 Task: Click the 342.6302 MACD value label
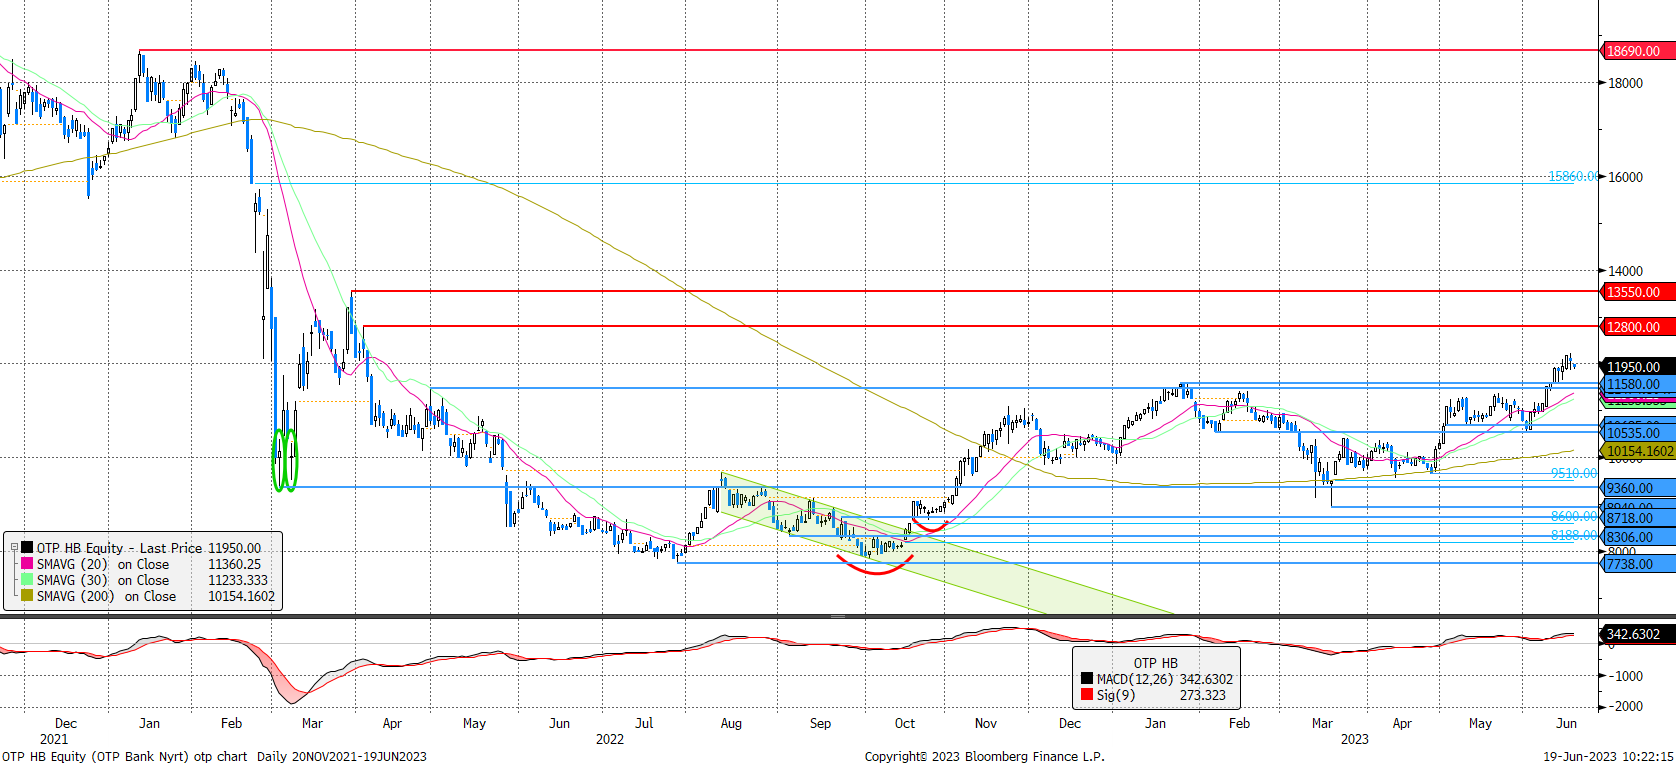[x=1638, y=634]
